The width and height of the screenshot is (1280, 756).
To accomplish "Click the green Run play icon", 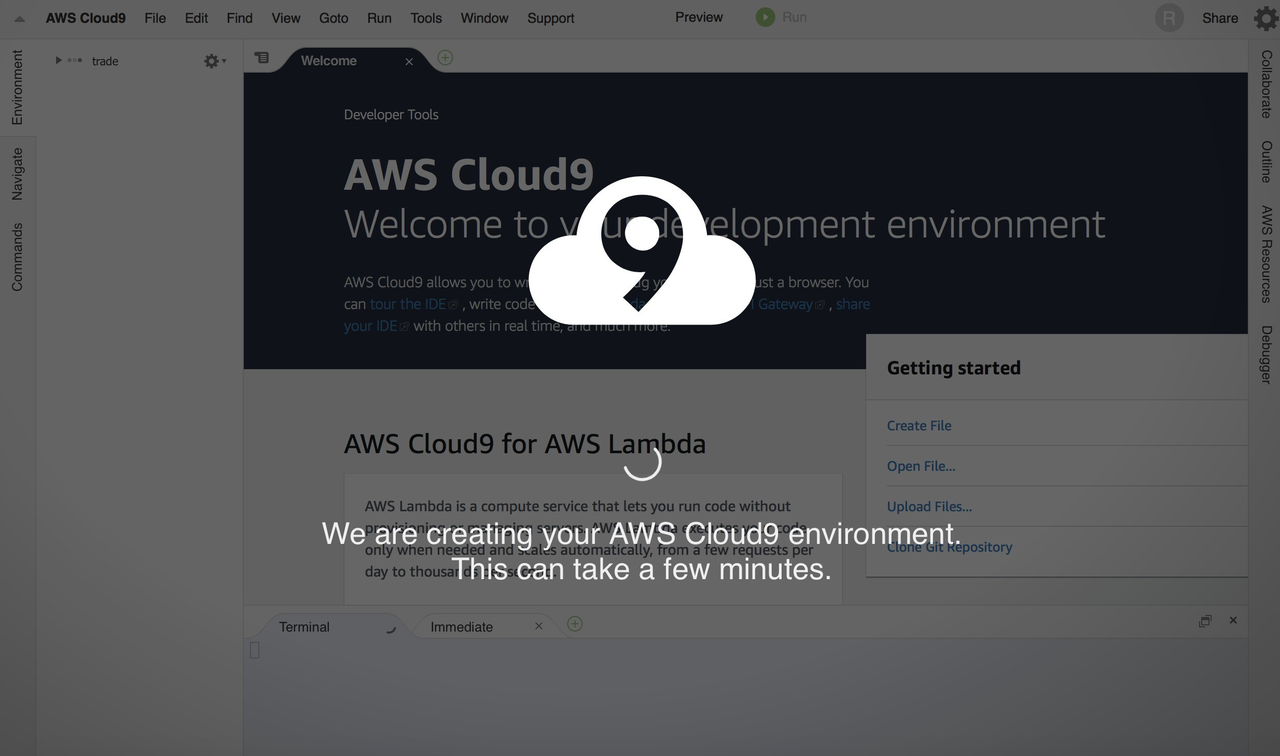I will [x=765, y=17].
